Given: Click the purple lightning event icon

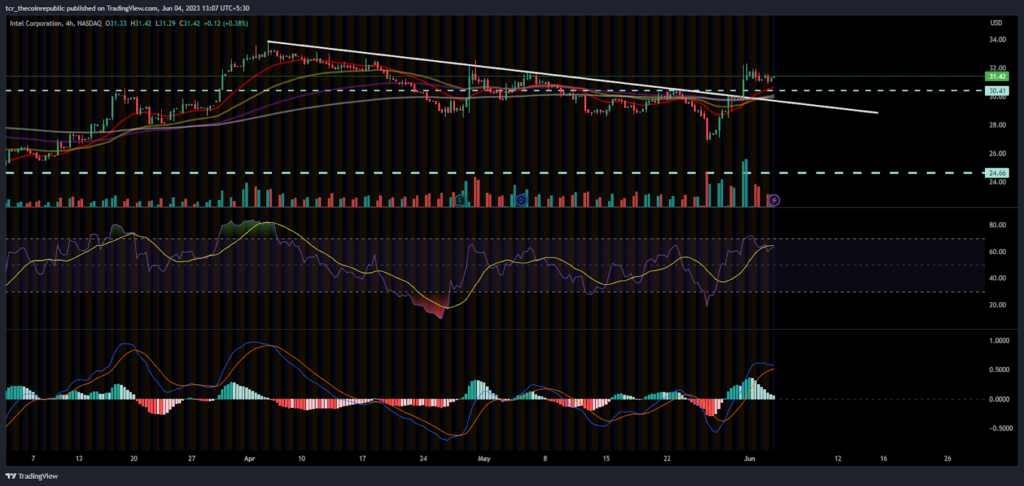Looking at the screenshot, I should click(774, 199).
